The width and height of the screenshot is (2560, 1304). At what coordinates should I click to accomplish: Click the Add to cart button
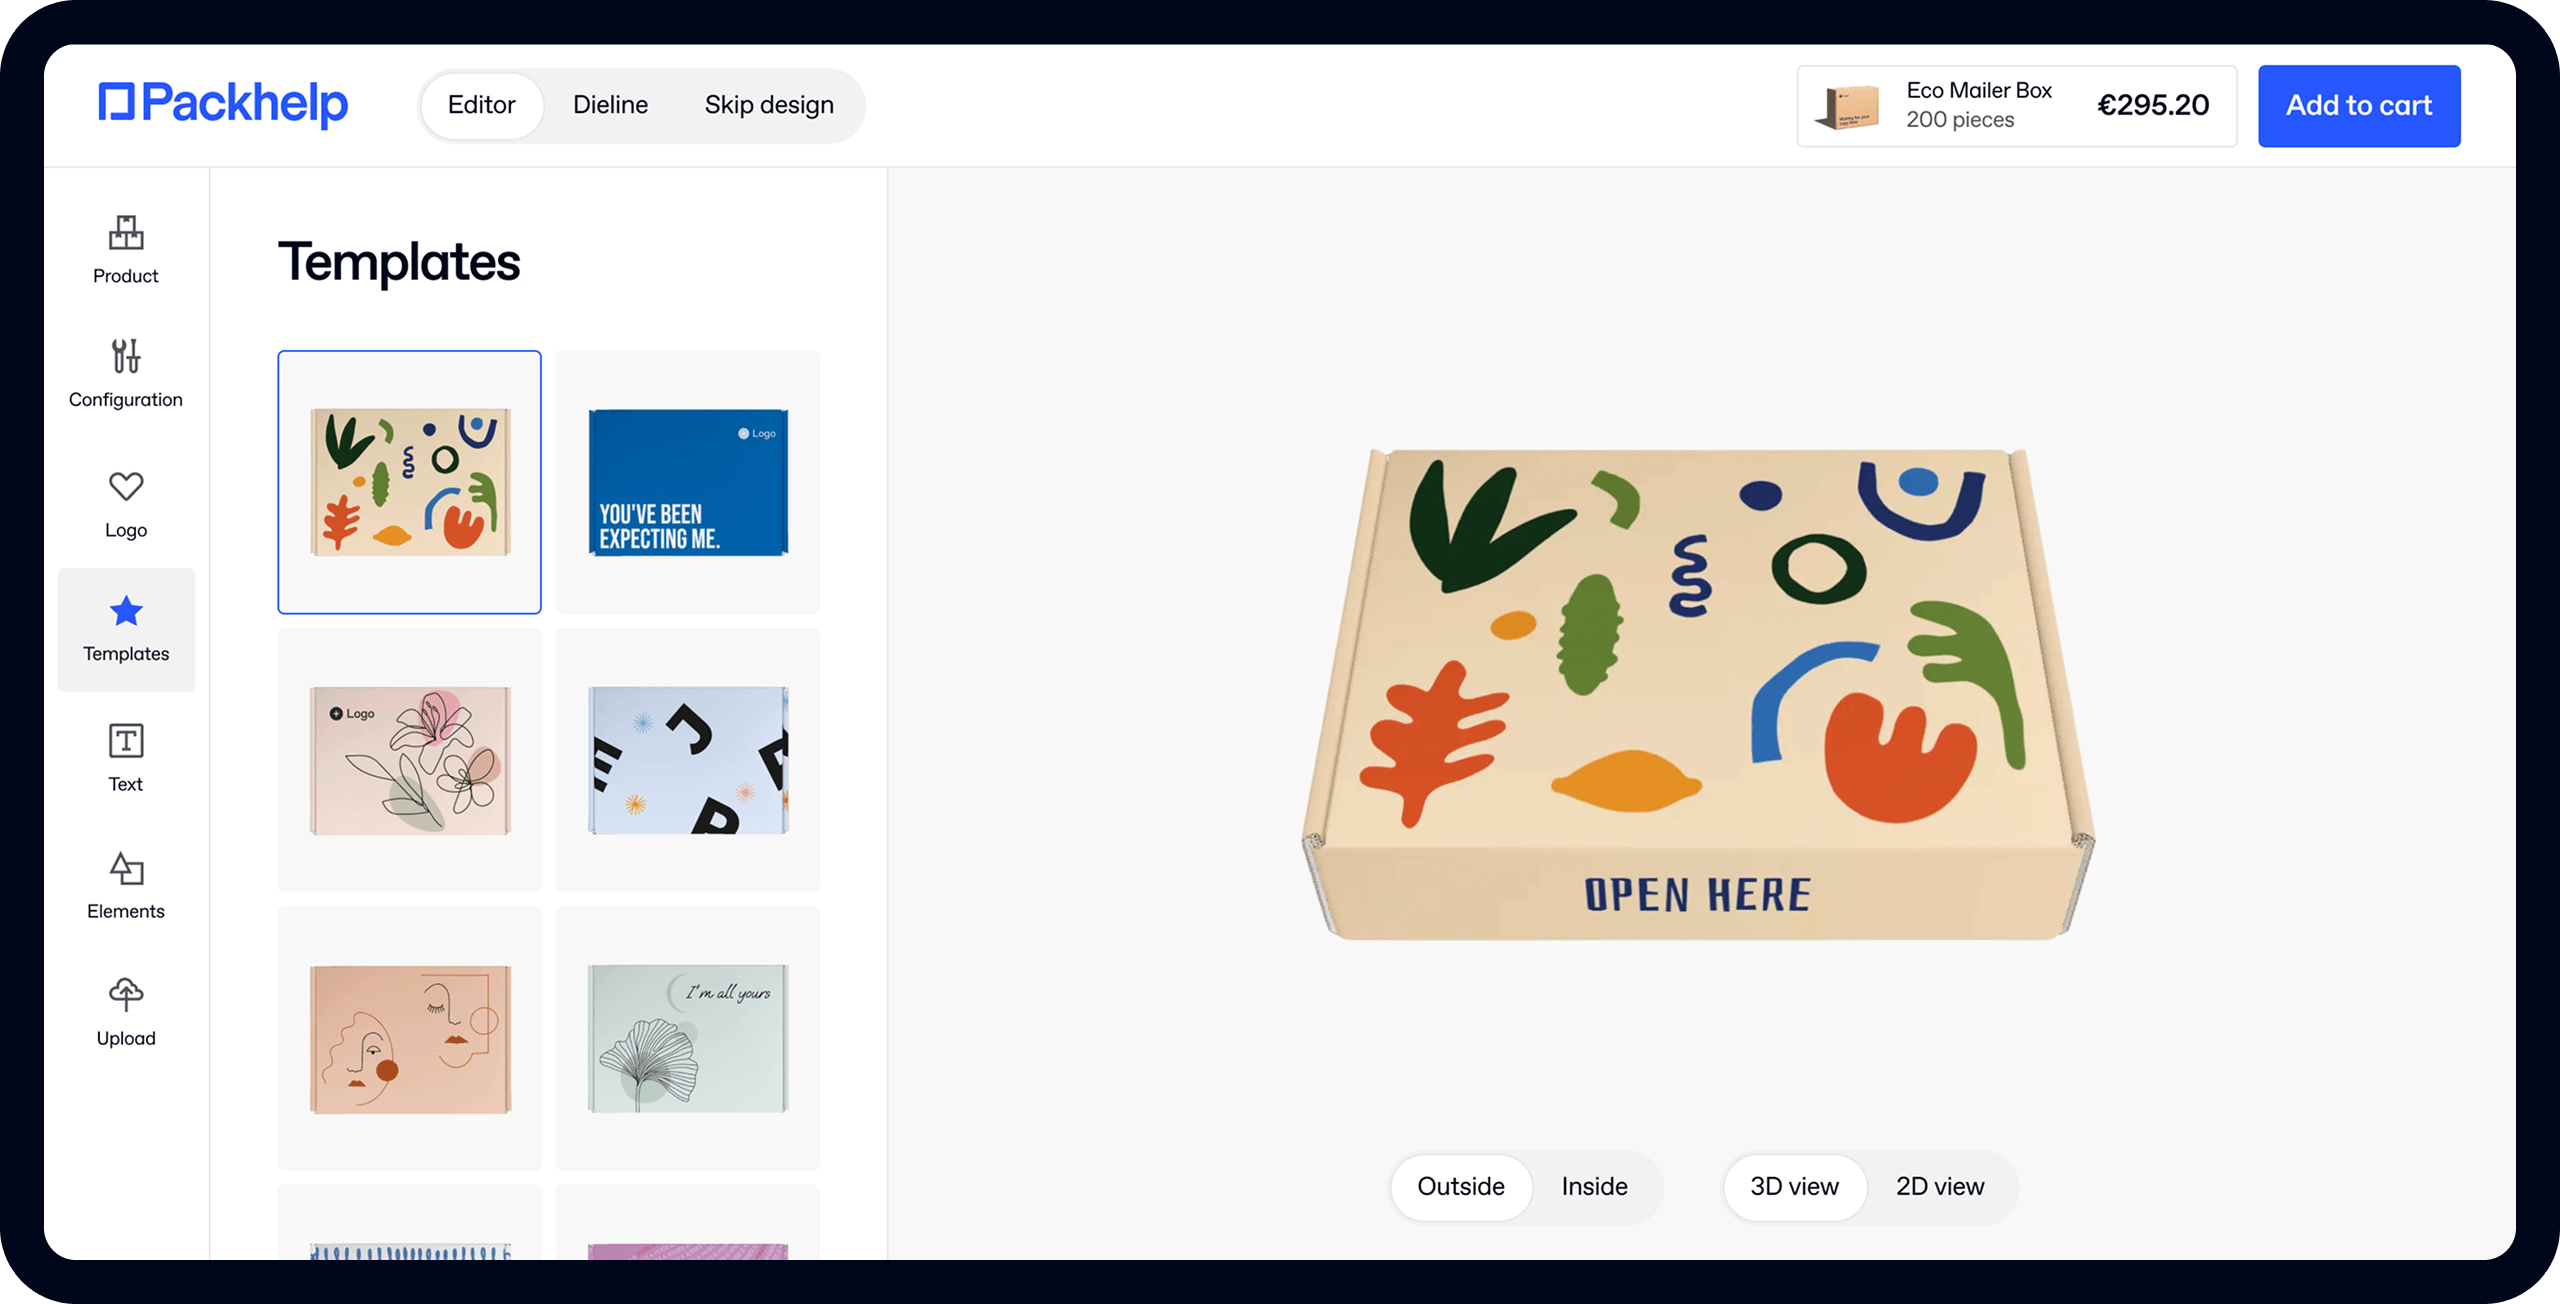click(2358, 106)
